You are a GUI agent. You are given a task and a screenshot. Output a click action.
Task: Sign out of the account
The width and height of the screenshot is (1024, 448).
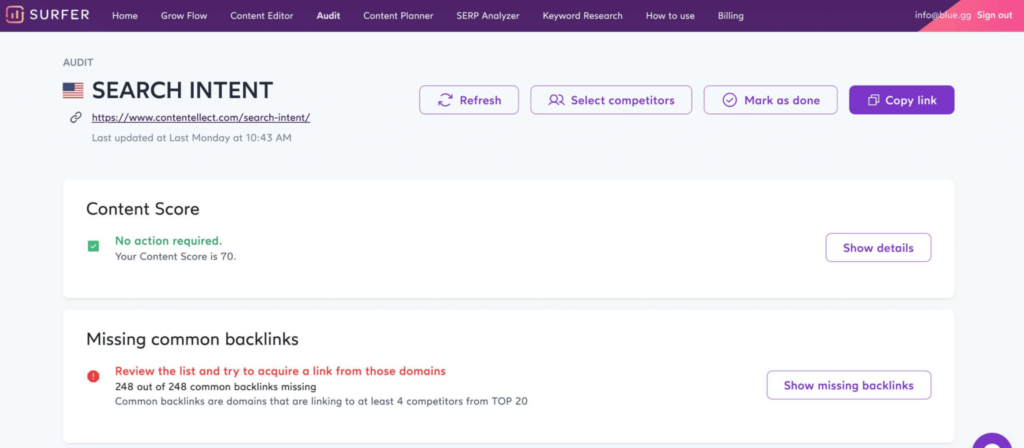pyautogui.click(x=995, y=15)
